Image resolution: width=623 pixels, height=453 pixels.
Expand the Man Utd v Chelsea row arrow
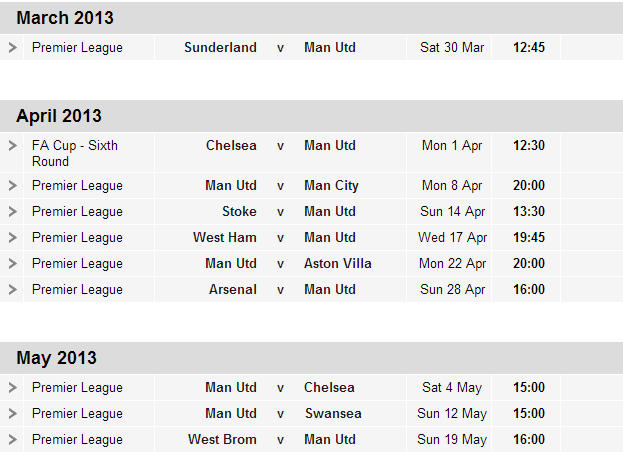[13, 387]
